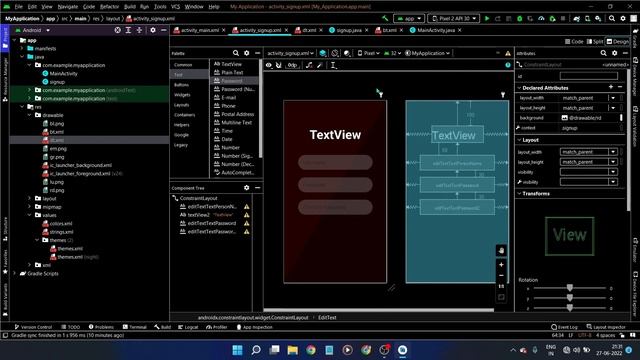Open IDE settings gear in top toolbar
640x360 pixels.
623,18
